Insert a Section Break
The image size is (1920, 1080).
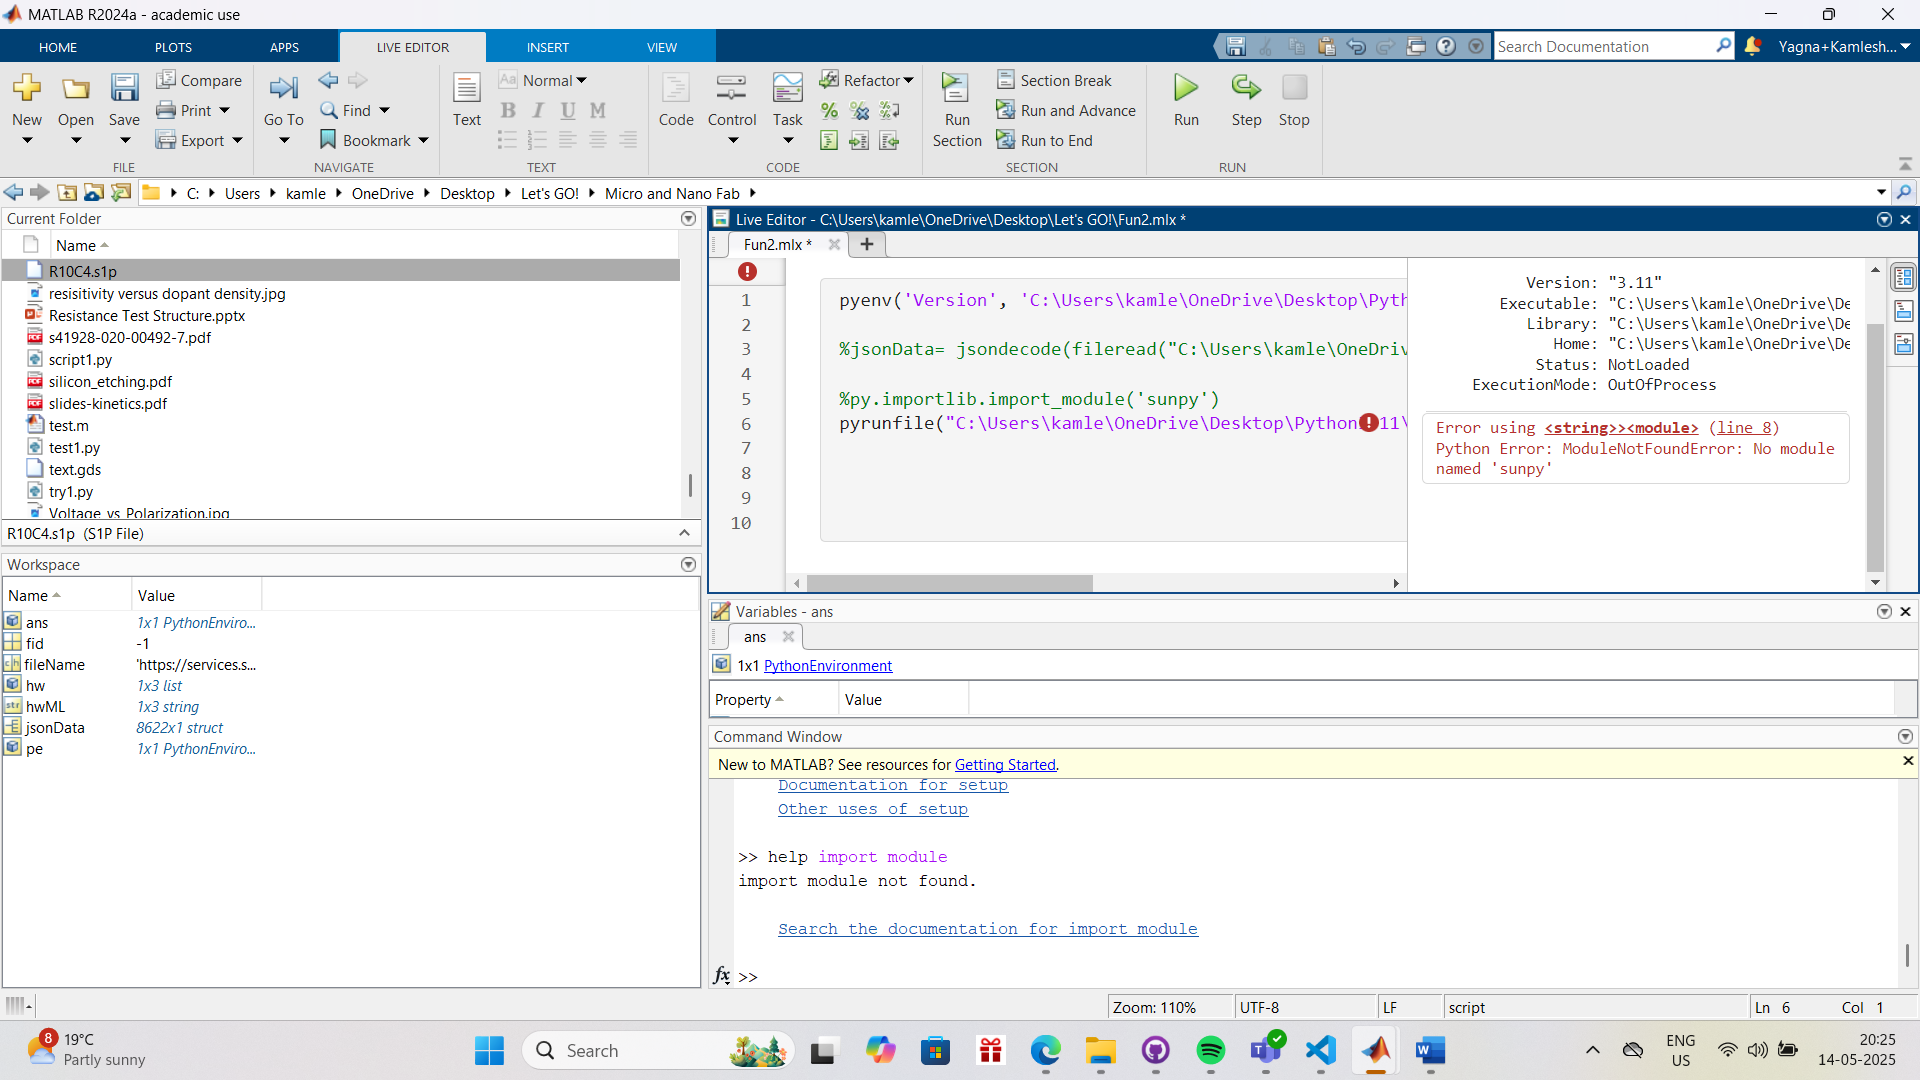click(1054, 80)
